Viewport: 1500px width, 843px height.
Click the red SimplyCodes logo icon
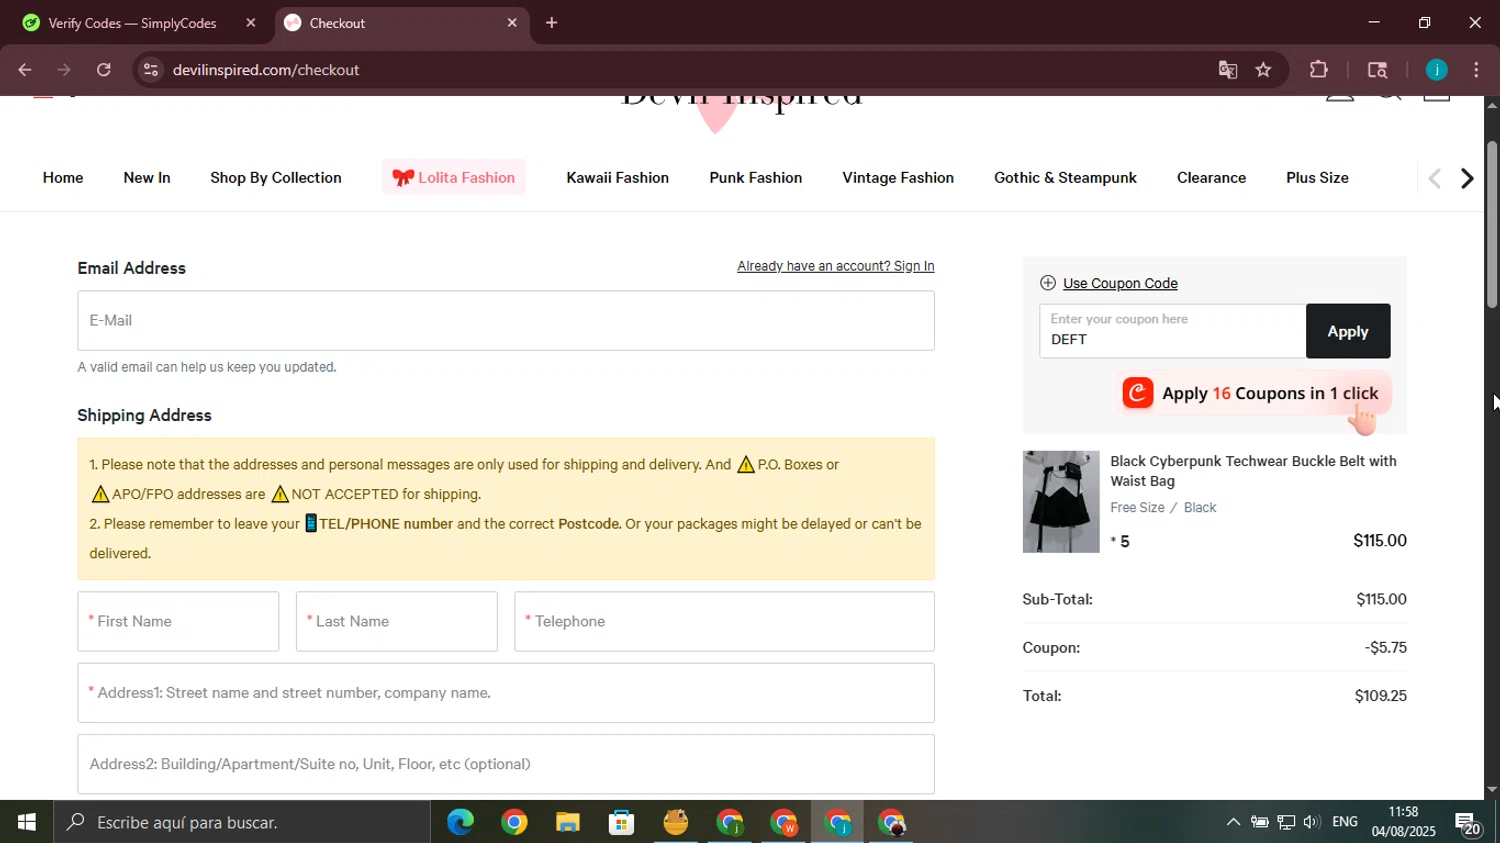coord(1138,393)
